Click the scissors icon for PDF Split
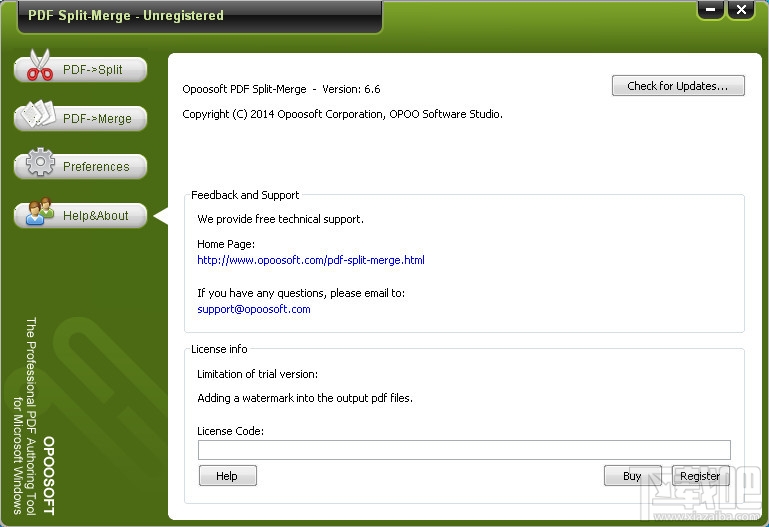Image resolution: width=769 pixels, height=527 pixels. point(40,65)
